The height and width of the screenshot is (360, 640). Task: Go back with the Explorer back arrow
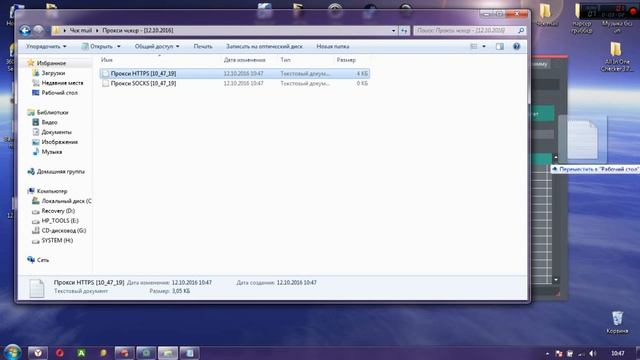click(25, 30)
